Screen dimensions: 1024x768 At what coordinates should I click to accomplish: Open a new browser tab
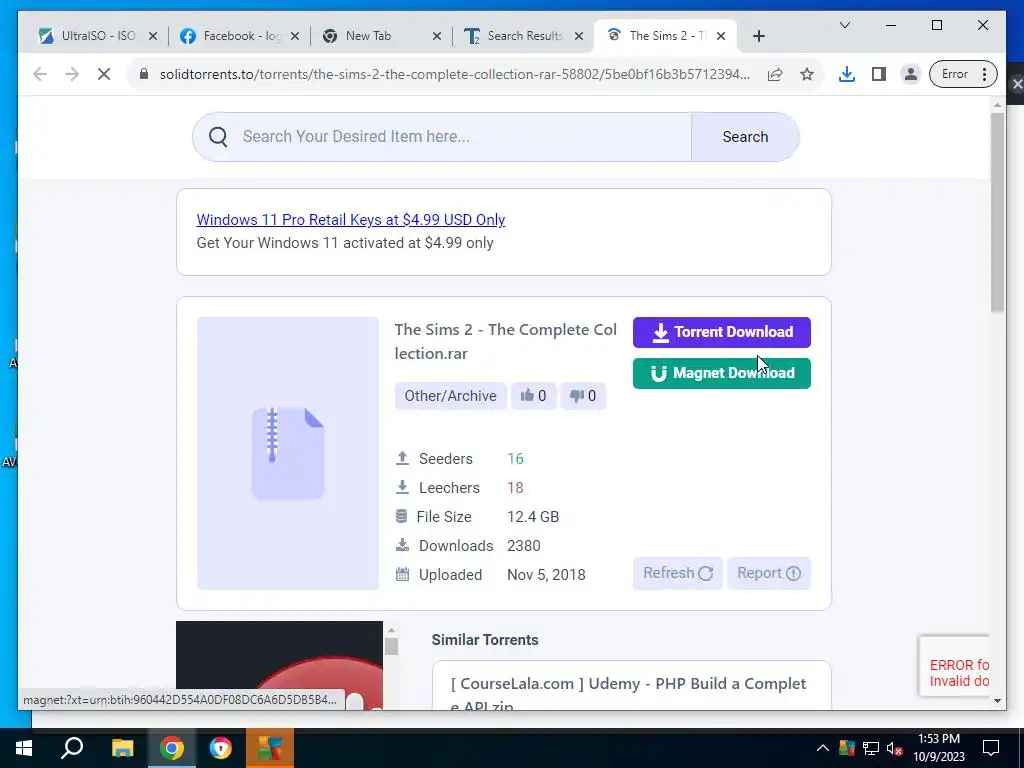click(758, 36)
